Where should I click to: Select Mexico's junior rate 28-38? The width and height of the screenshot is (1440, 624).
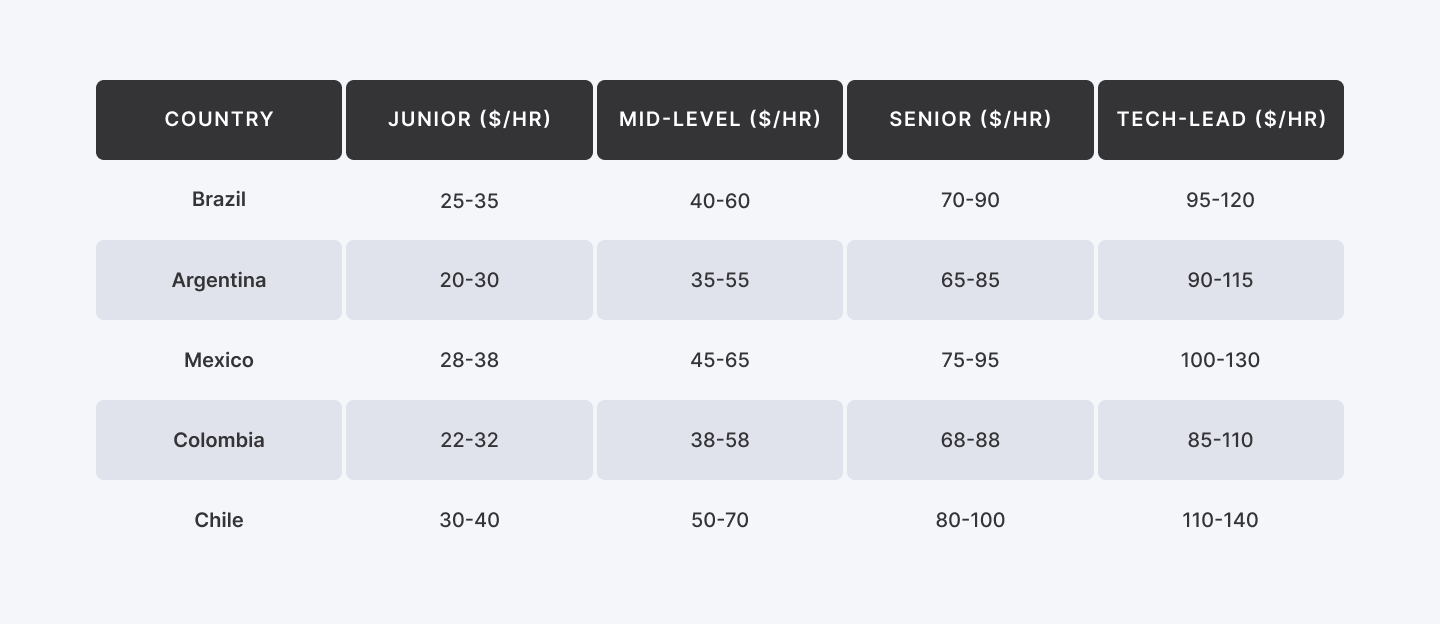(x=469, y=360)
